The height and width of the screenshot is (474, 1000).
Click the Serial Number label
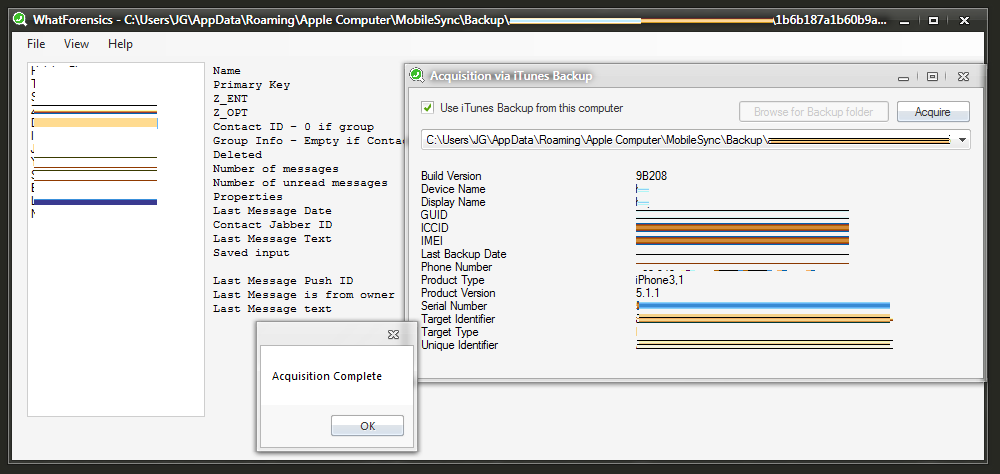453,306
